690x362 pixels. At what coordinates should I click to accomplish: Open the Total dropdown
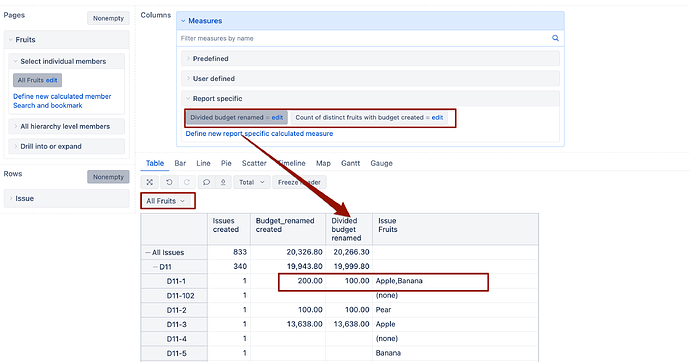click(252, 182)
